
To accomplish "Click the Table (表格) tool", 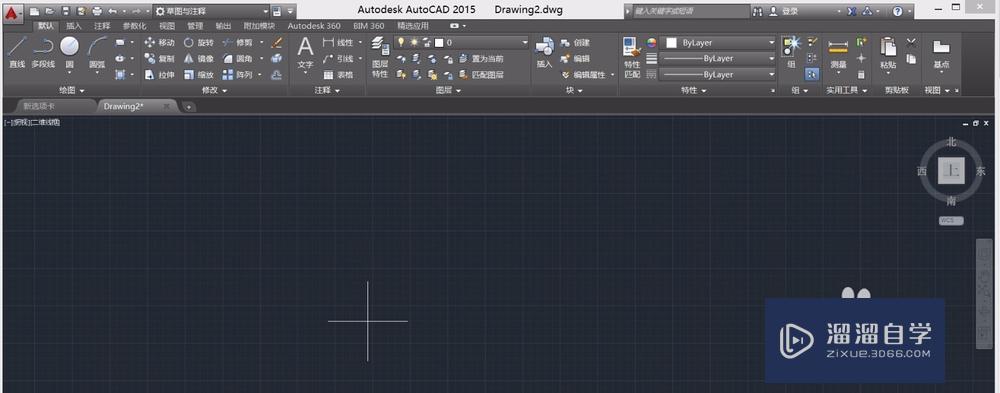I will pos(338,74).
